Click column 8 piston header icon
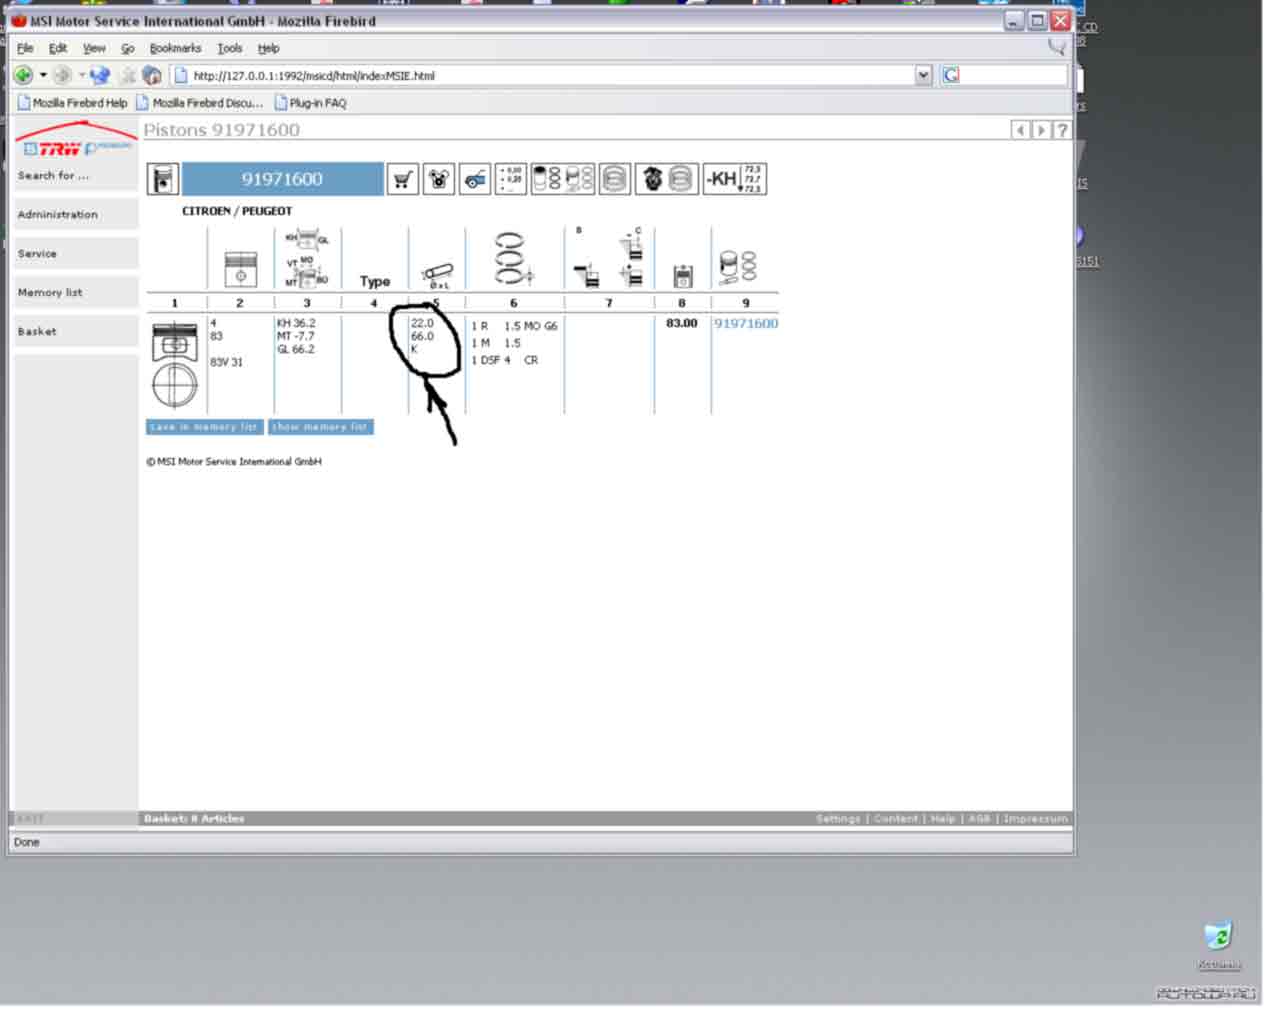Viewport: 1280px width, 1024px height. 683,276
